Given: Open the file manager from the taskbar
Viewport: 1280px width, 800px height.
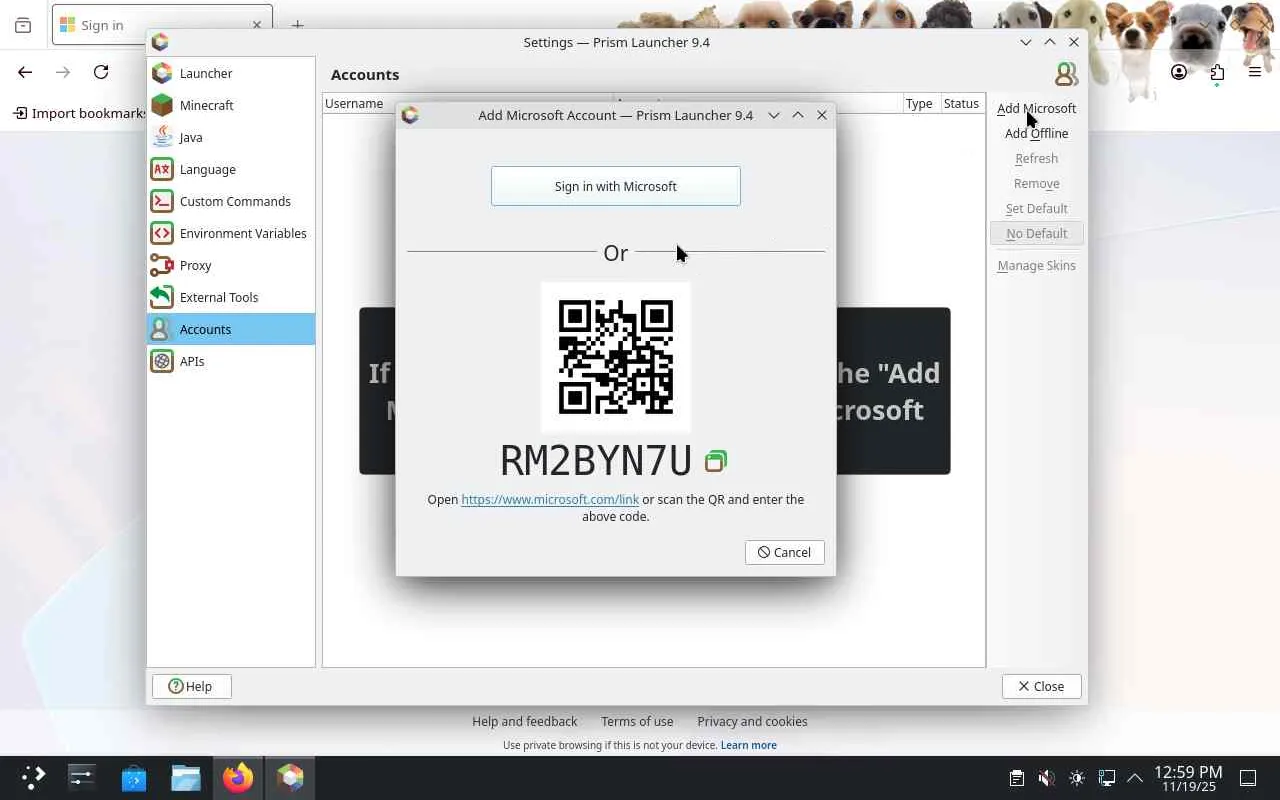Looking at the screenshot, I should pyautogui.click(x=186, y=778).
